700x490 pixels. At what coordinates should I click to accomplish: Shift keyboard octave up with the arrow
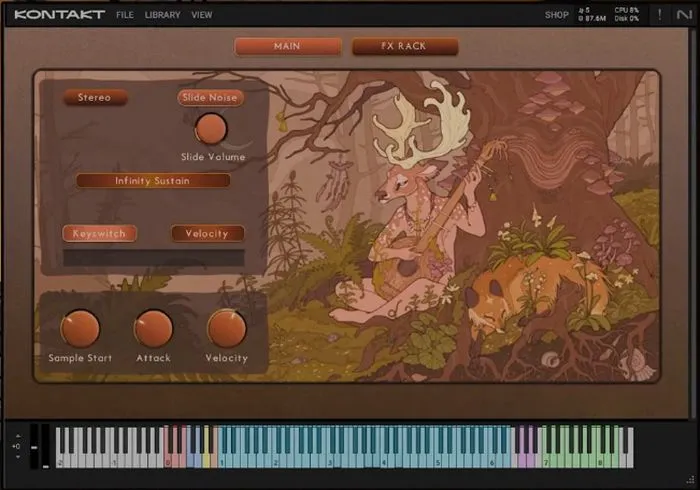pos(18,436)
